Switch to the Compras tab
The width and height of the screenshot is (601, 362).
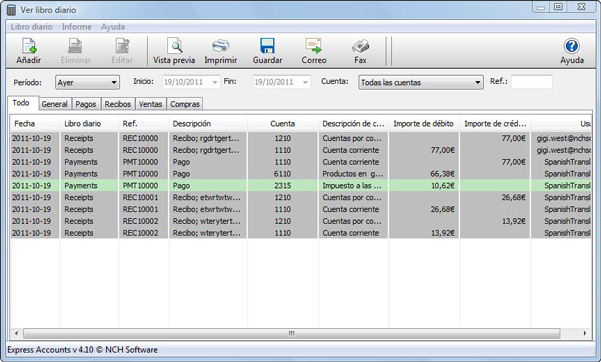point(185,104)
